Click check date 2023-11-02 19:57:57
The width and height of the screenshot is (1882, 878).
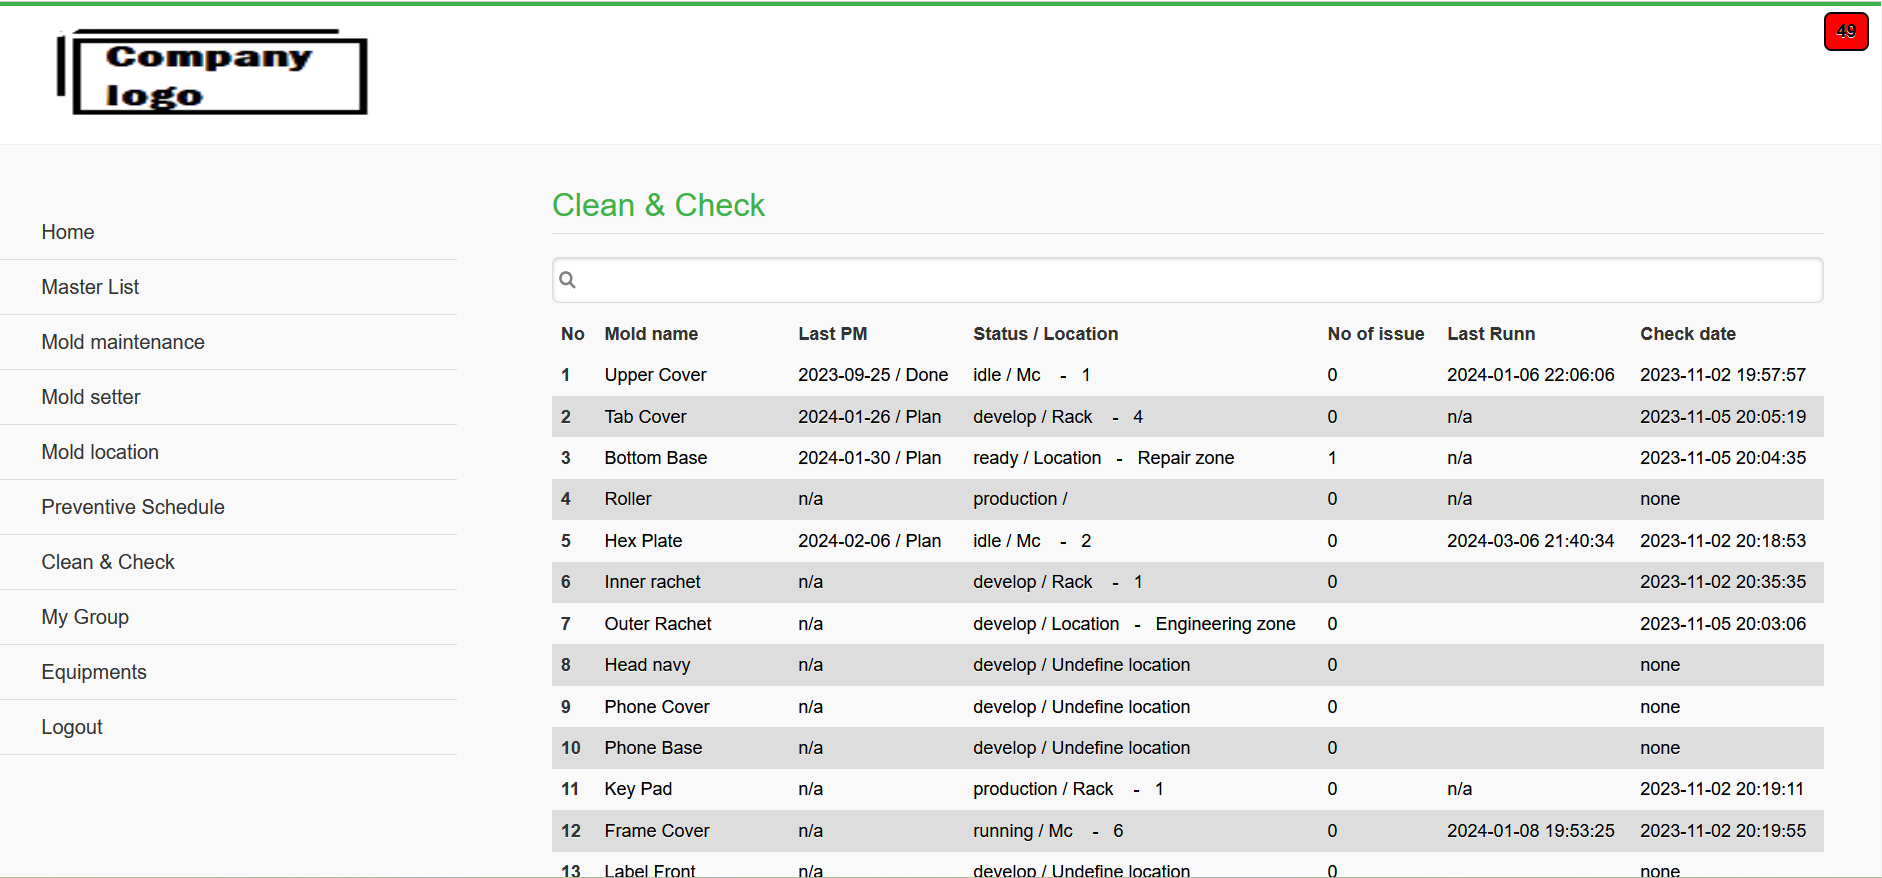point(1723,375)
